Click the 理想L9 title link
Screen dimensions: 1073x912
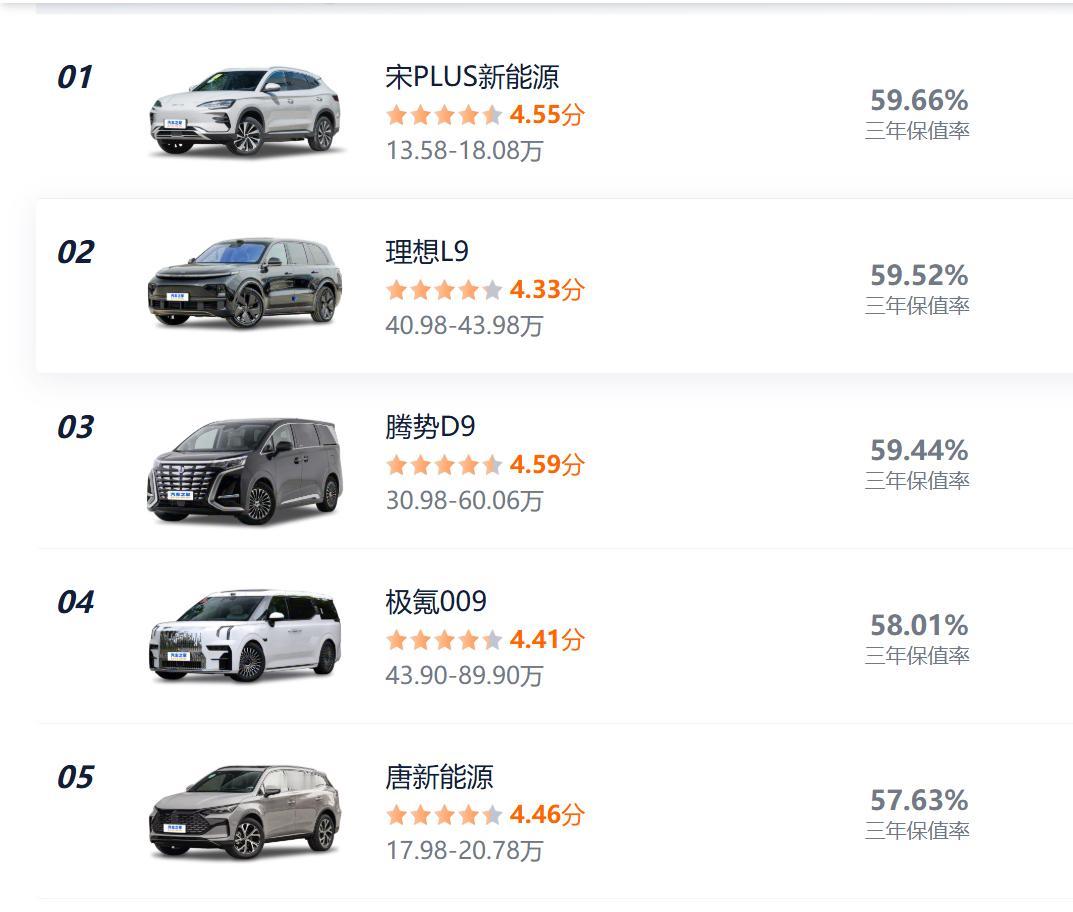coord(427,251)
